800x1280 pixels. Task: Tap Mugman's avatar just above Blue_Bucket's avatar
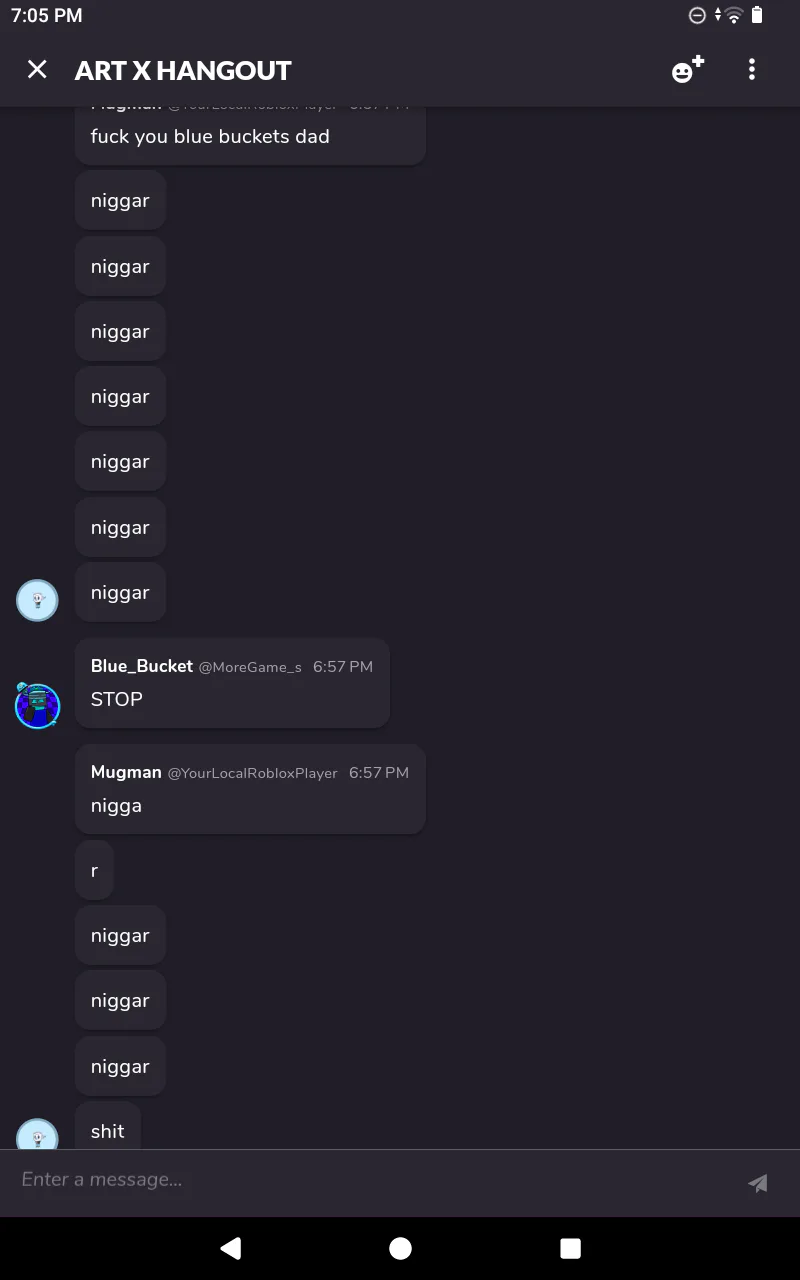click(38, 600)
